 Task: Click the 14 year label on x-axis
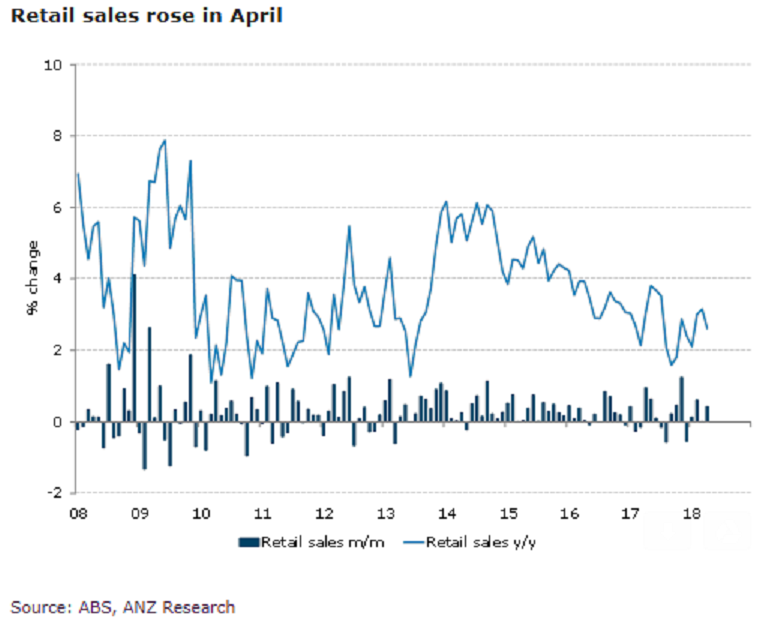point(447,514)
